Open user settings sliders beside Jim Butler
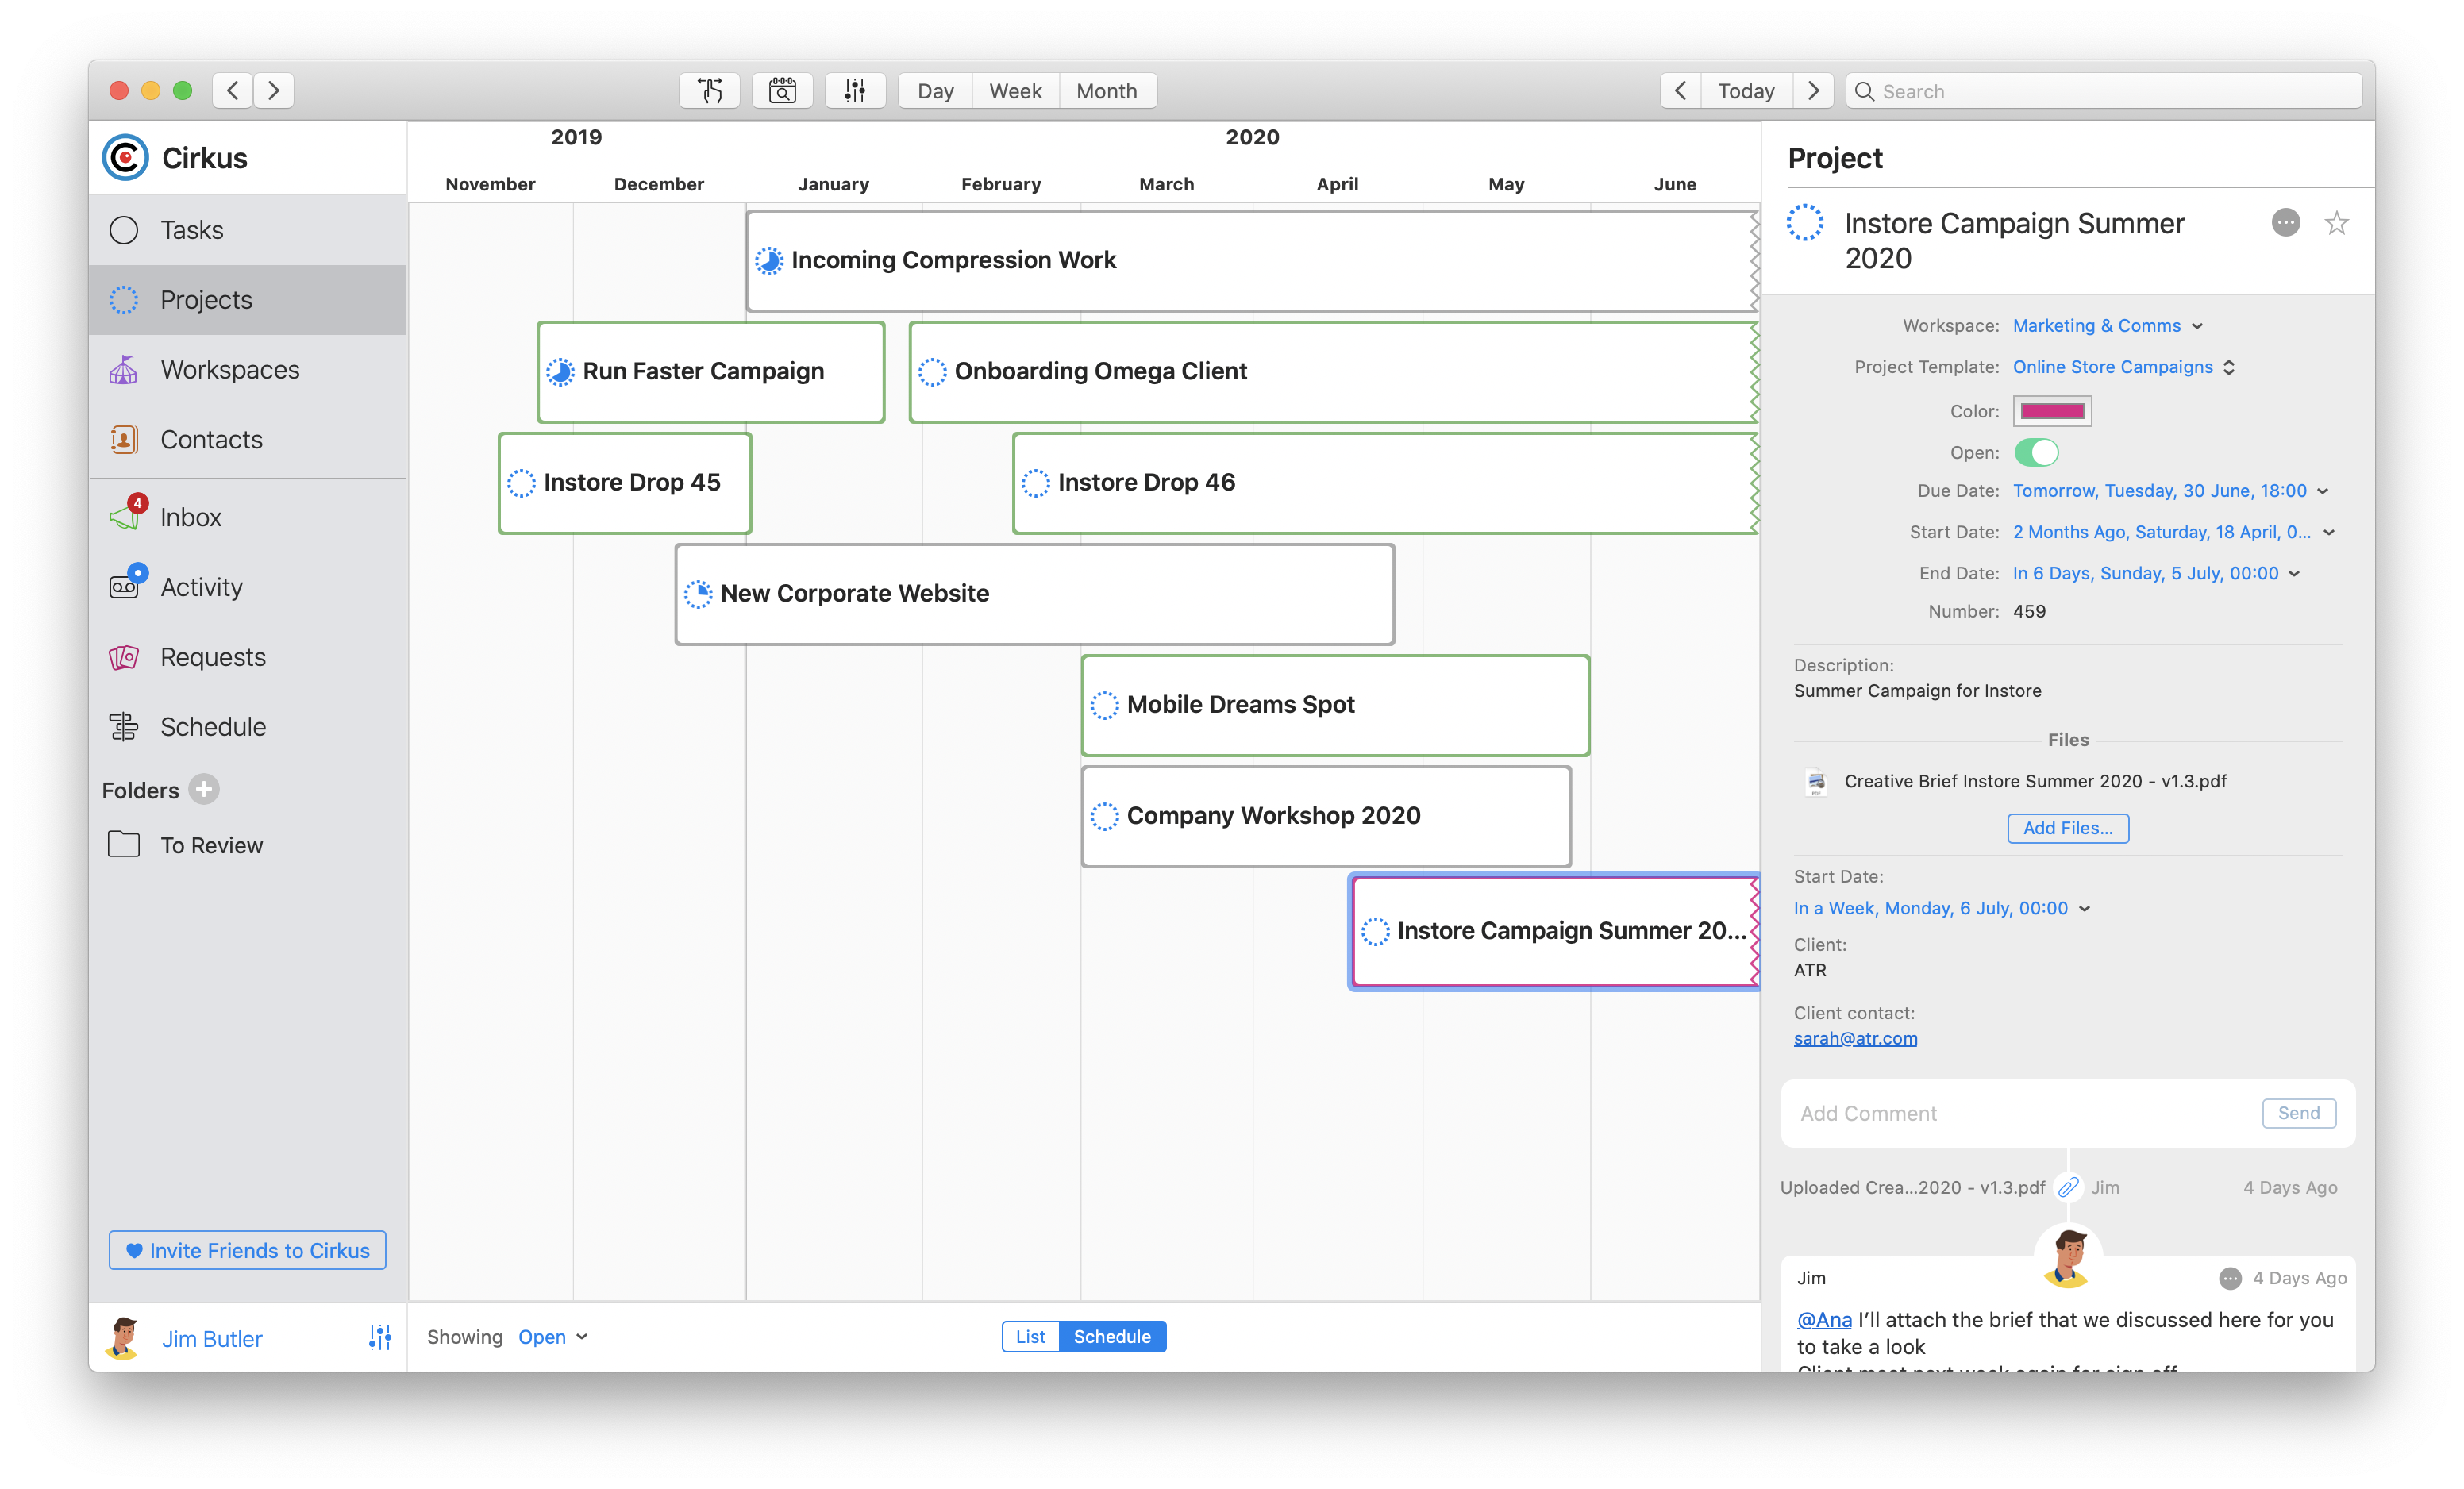 tap(380, 1338)
